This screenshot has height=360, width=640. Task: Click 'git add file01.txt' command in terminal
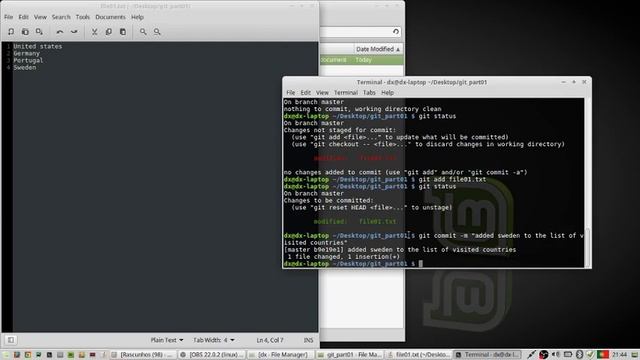452,180
